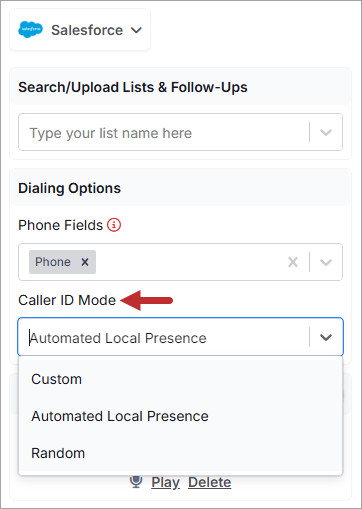The image size is (362, 509).
Task: Click the Search/Upload Lists & Follow-Ups header
Action: 133,87
